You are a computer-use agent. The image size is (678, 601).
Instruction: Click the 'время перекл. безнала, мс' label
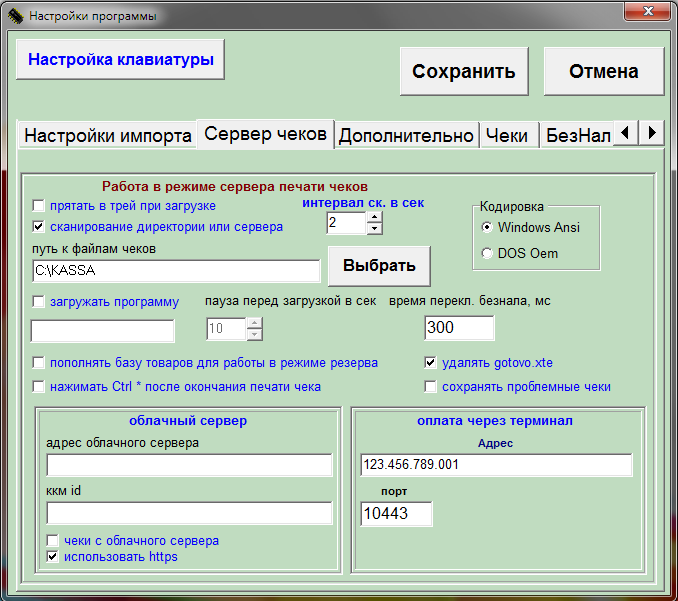pyautogui.click(x=470, y=301)
